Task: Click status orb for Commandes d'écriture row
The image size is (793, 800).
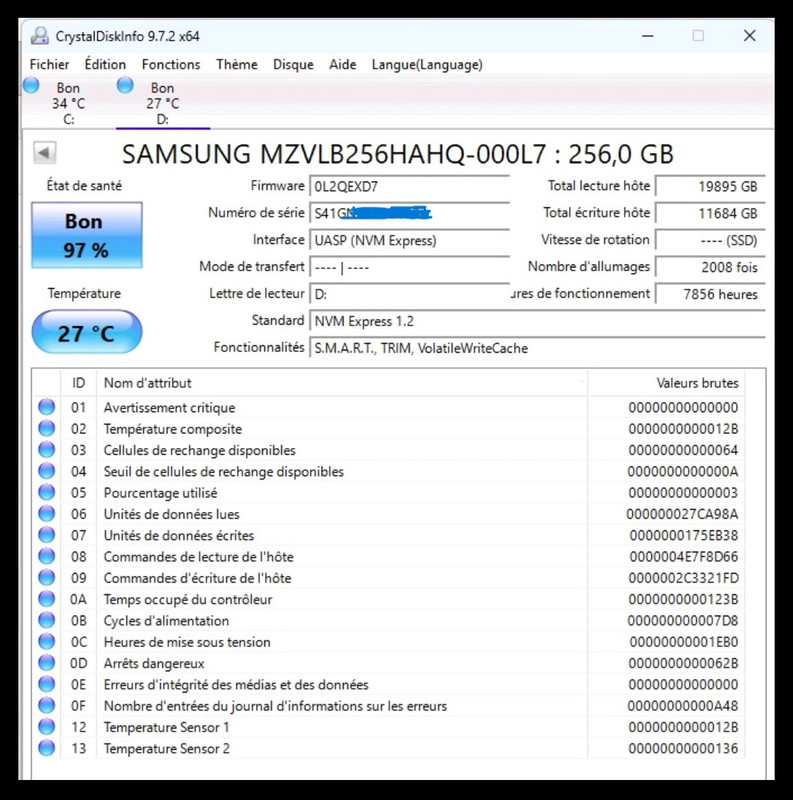Action: pyautogui.click(x=46, y=578)
